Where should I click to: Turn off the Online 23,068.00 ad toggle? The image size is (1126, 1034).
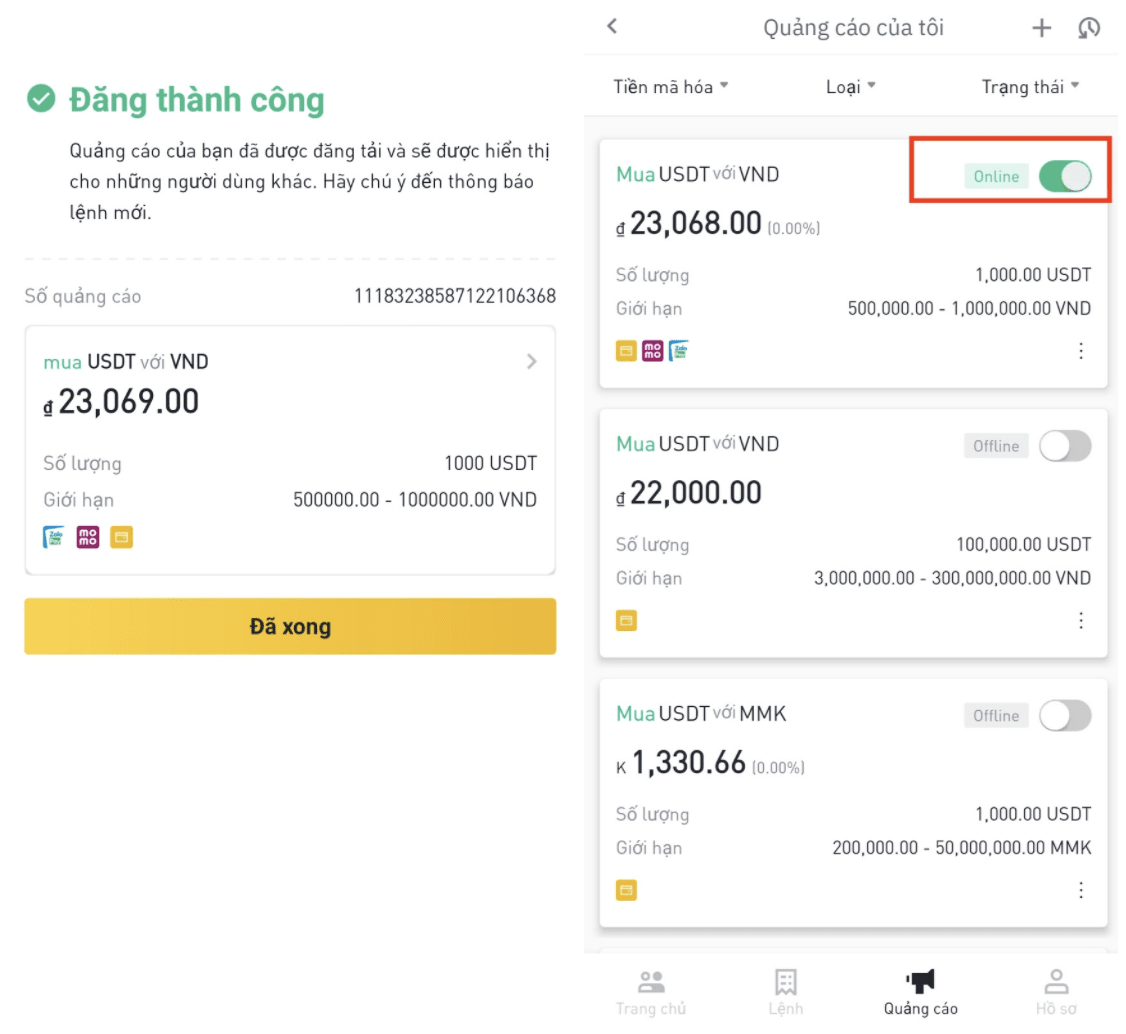pyautogui.click(x=1065, y=177)
